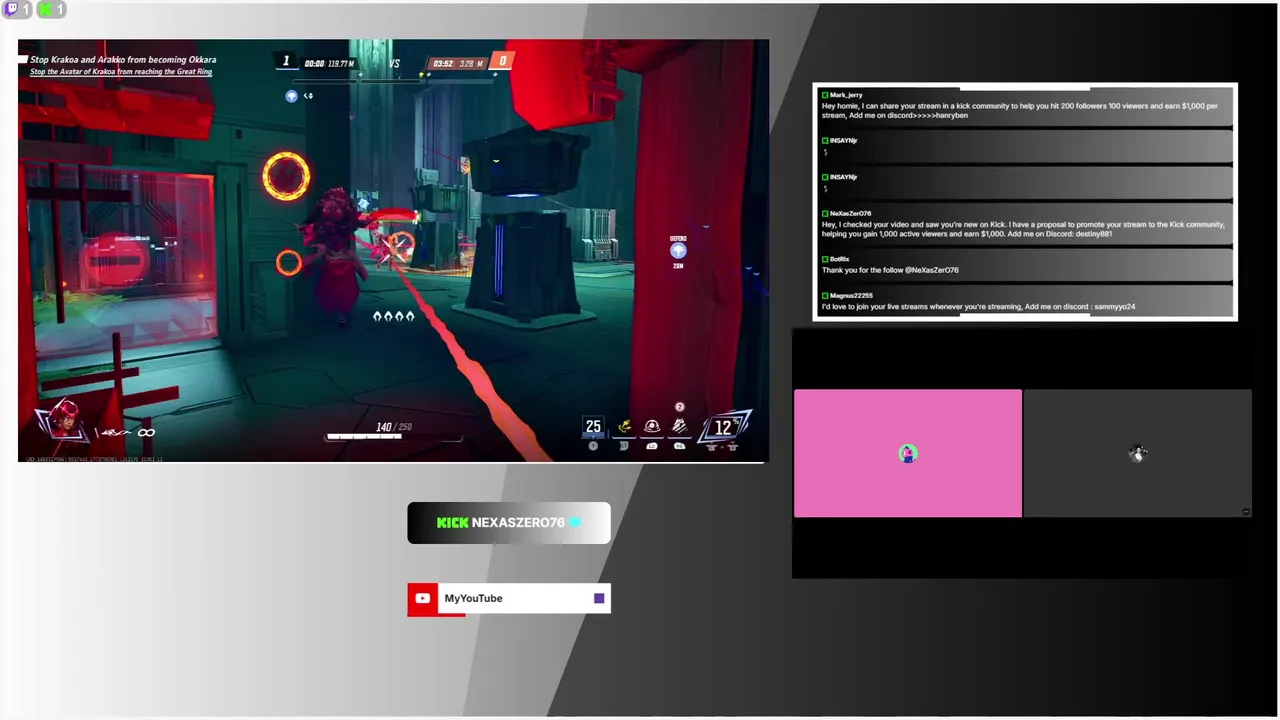Viewport: 1280px width, 720px height.
Task: Click the NEXASZERO76 channel name banner
Action: pyautogui.click(x=509, y=523)
